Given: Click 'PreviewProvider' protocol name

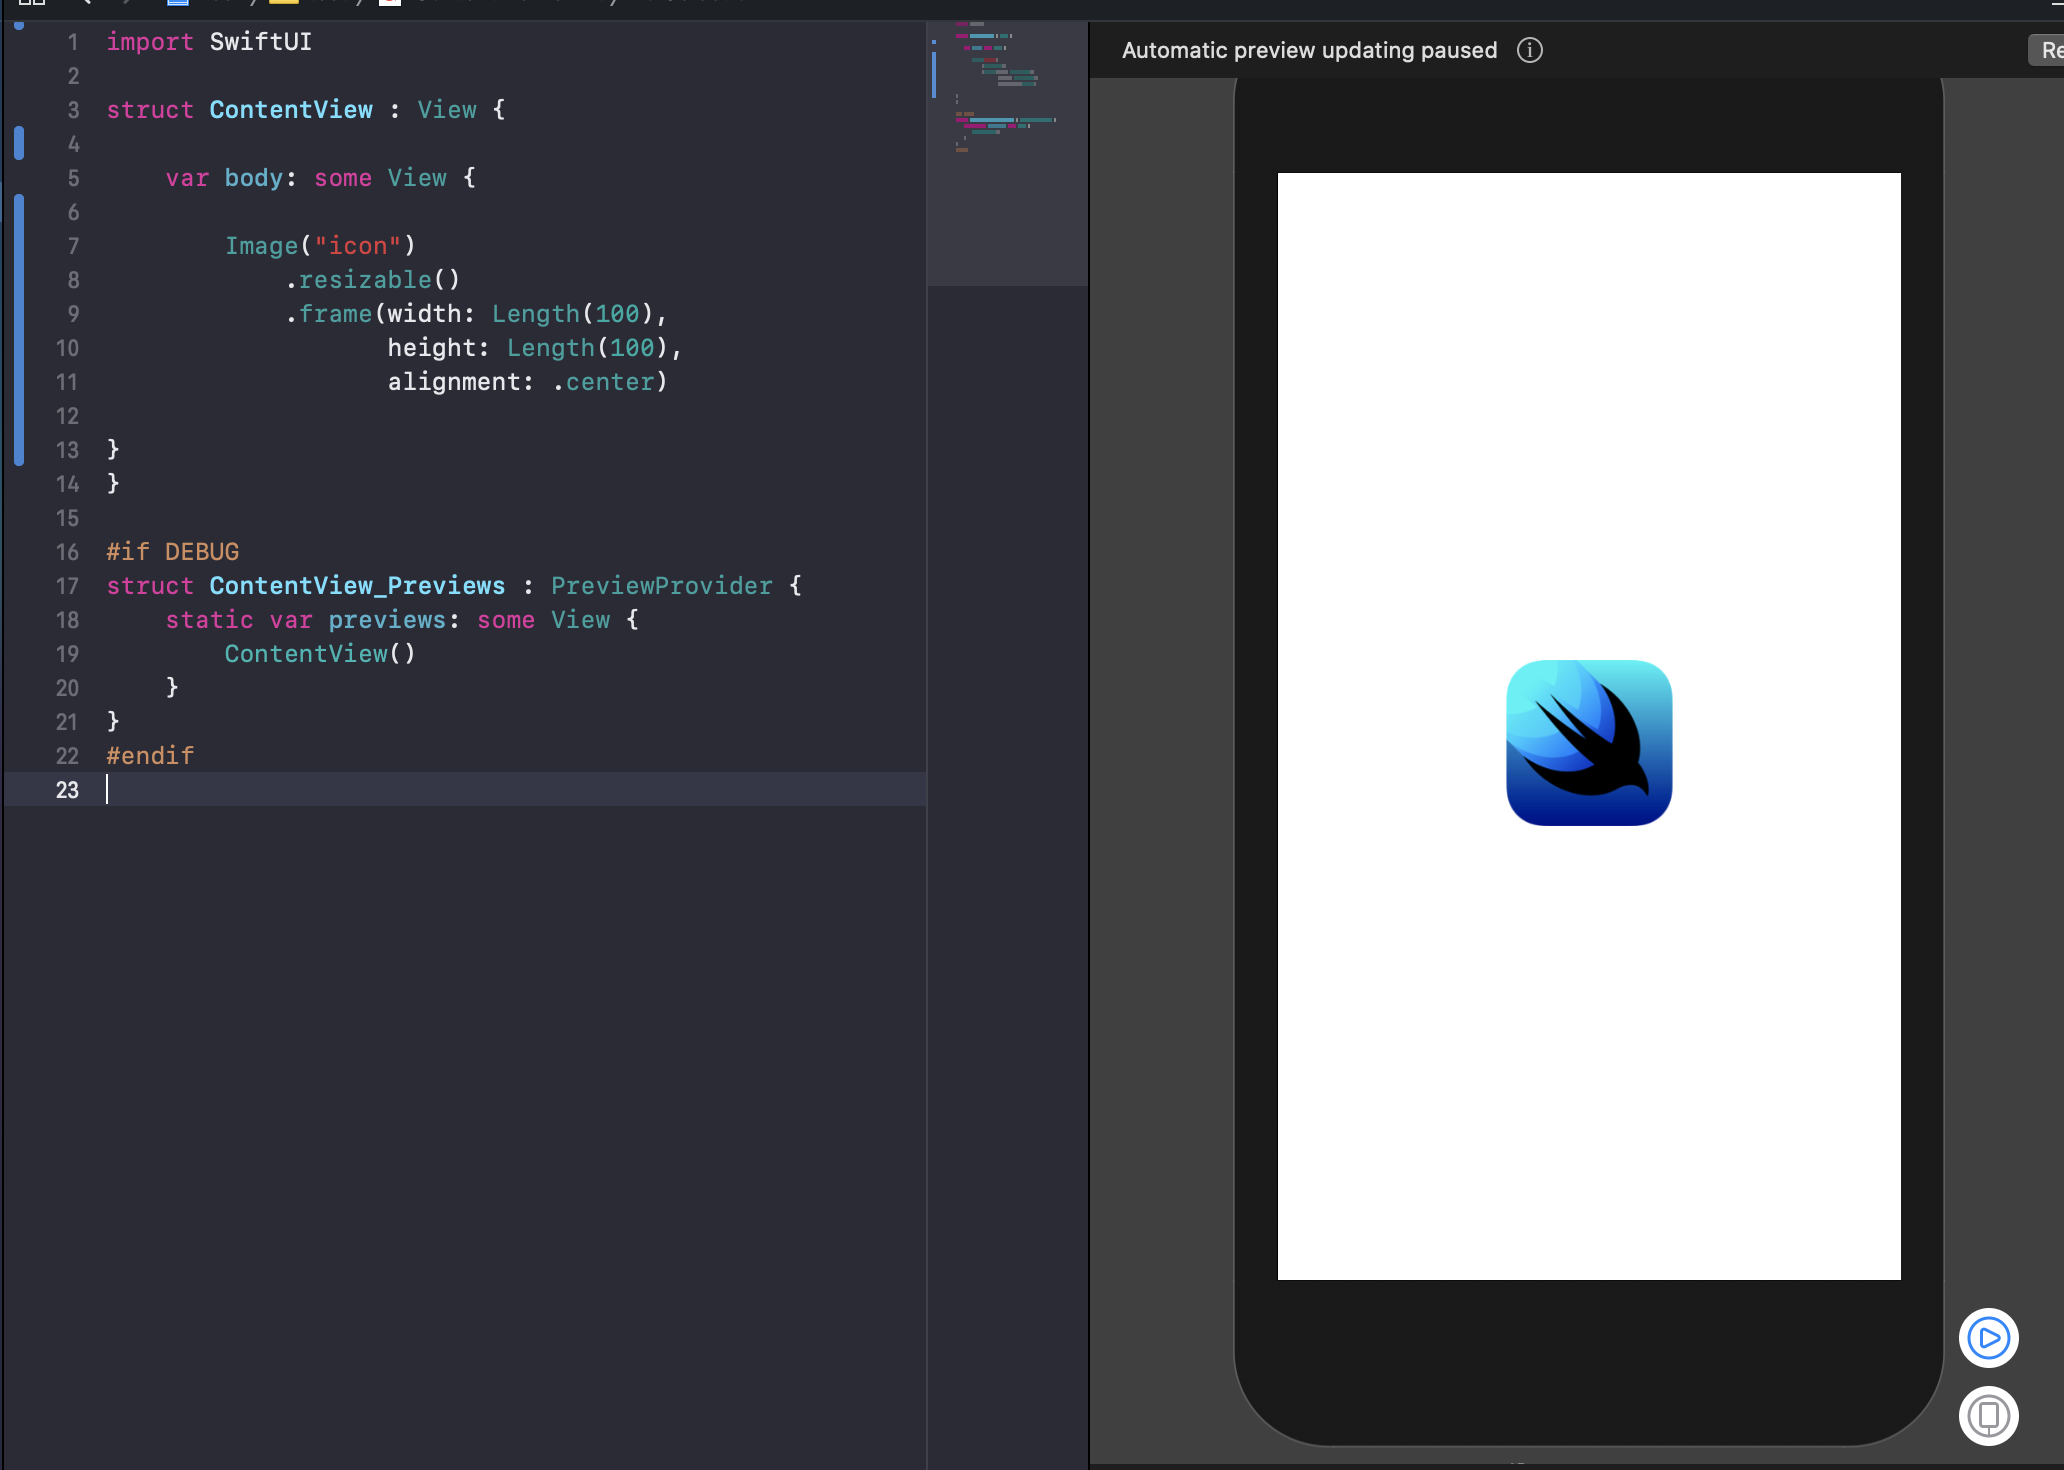Looking at the screenshot, I should (x=662, y=586).
